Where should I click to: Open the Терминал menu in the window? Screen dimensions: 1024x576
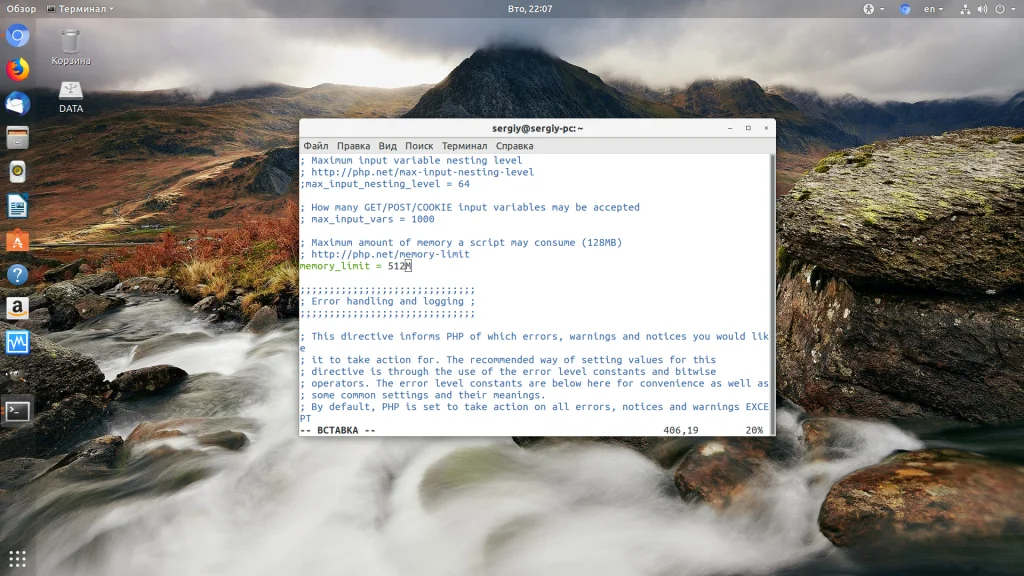pos(464,146)
